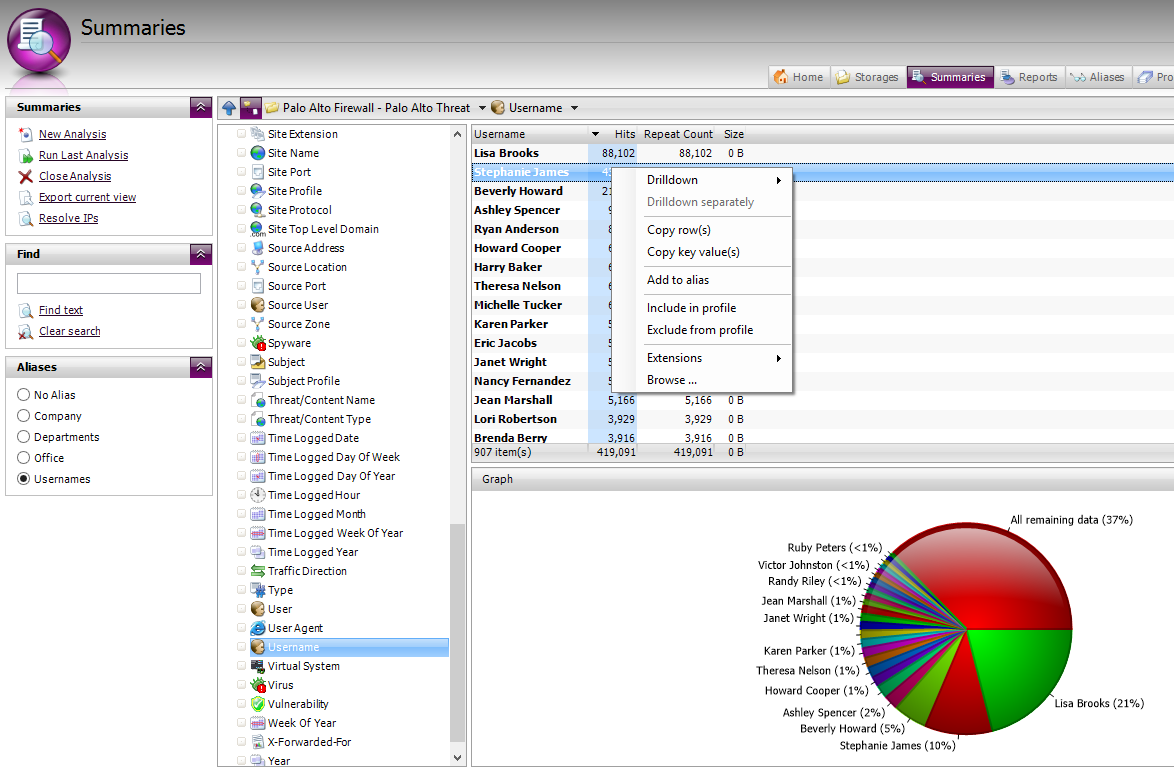
Task: Click the Find text input field
Action: tap(109, 283)
